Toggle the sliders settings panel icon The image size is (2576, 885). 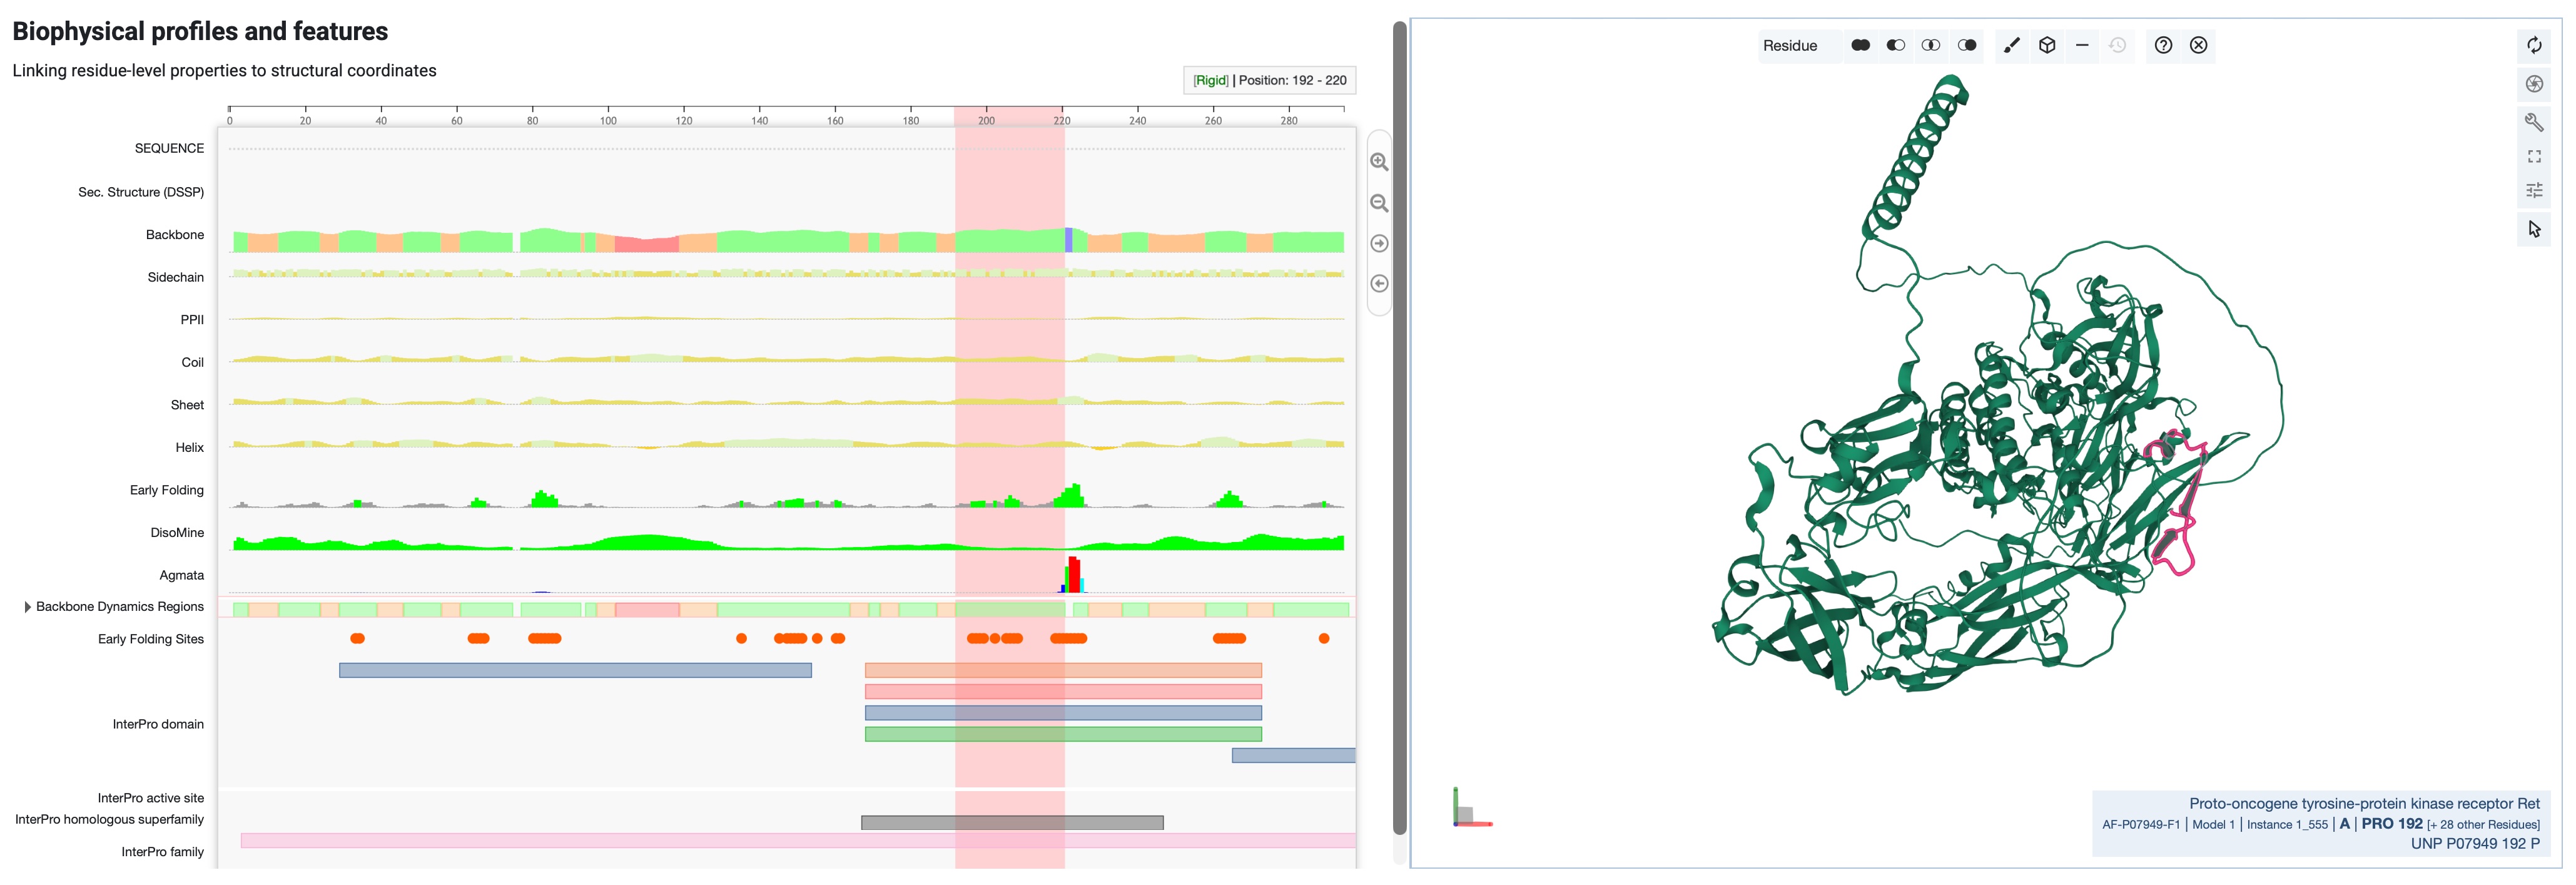tap(2534, 190)
